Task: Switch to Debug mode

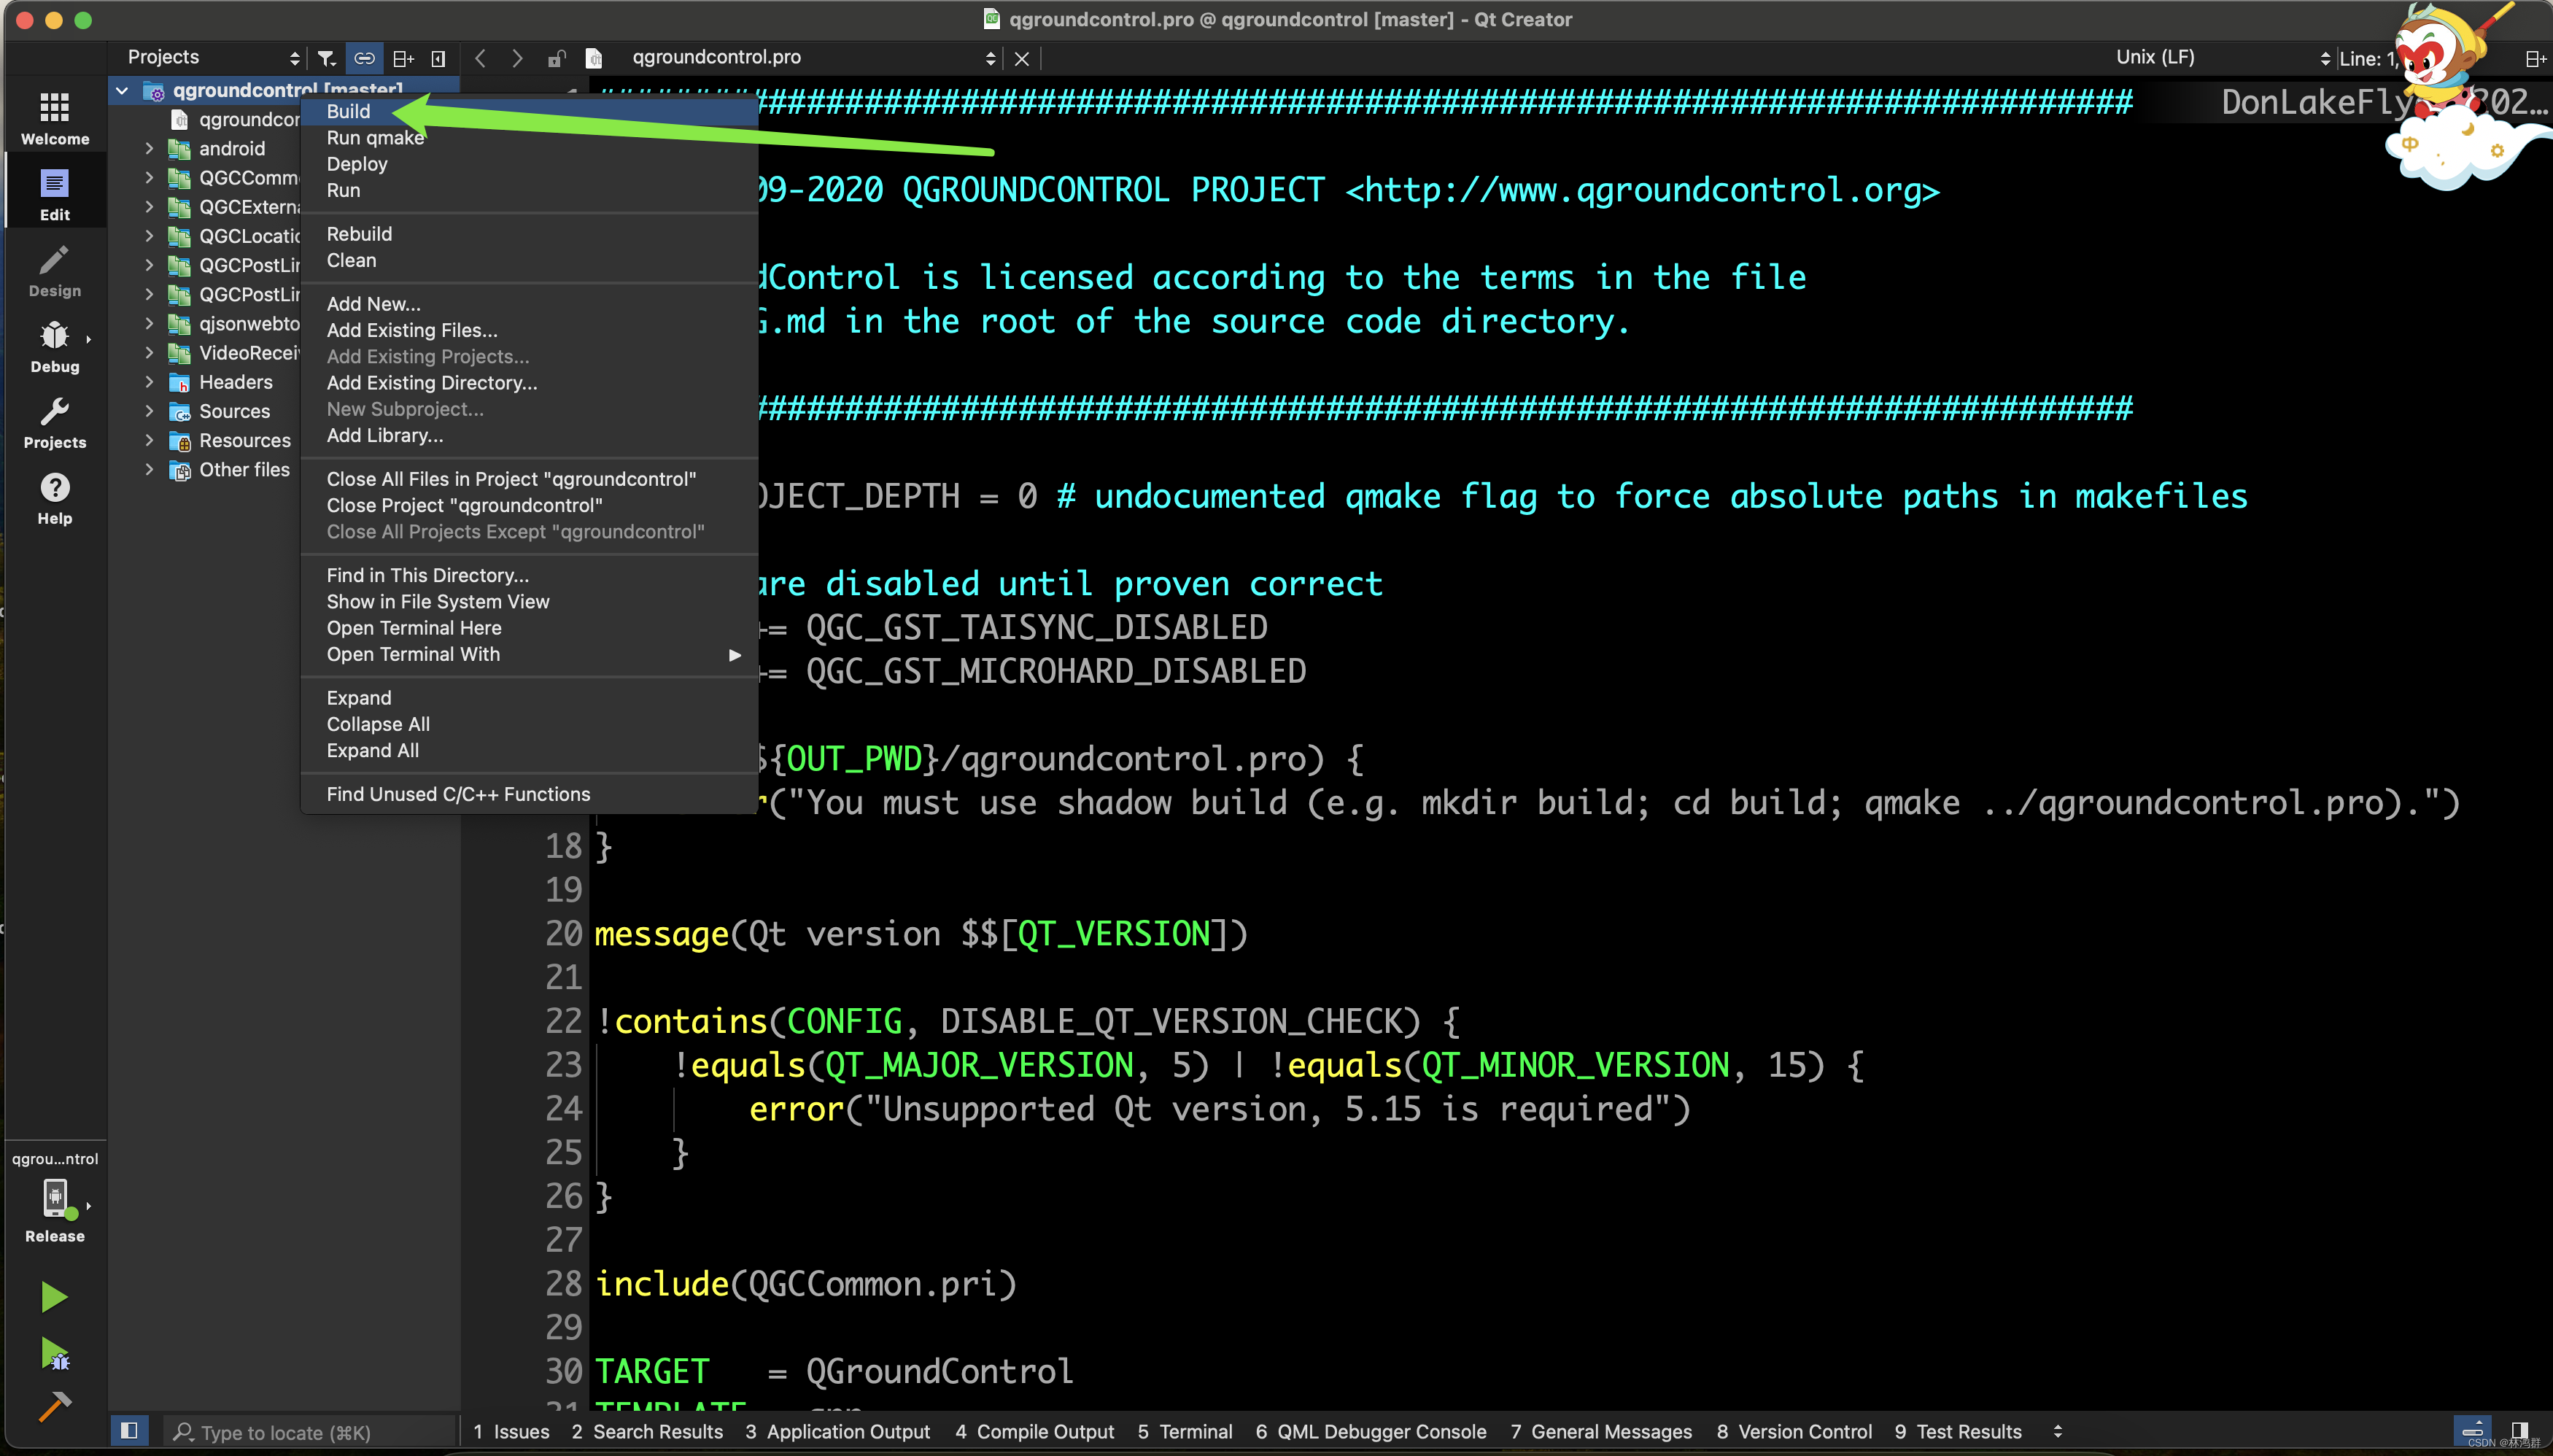Action: coord(55,346)
